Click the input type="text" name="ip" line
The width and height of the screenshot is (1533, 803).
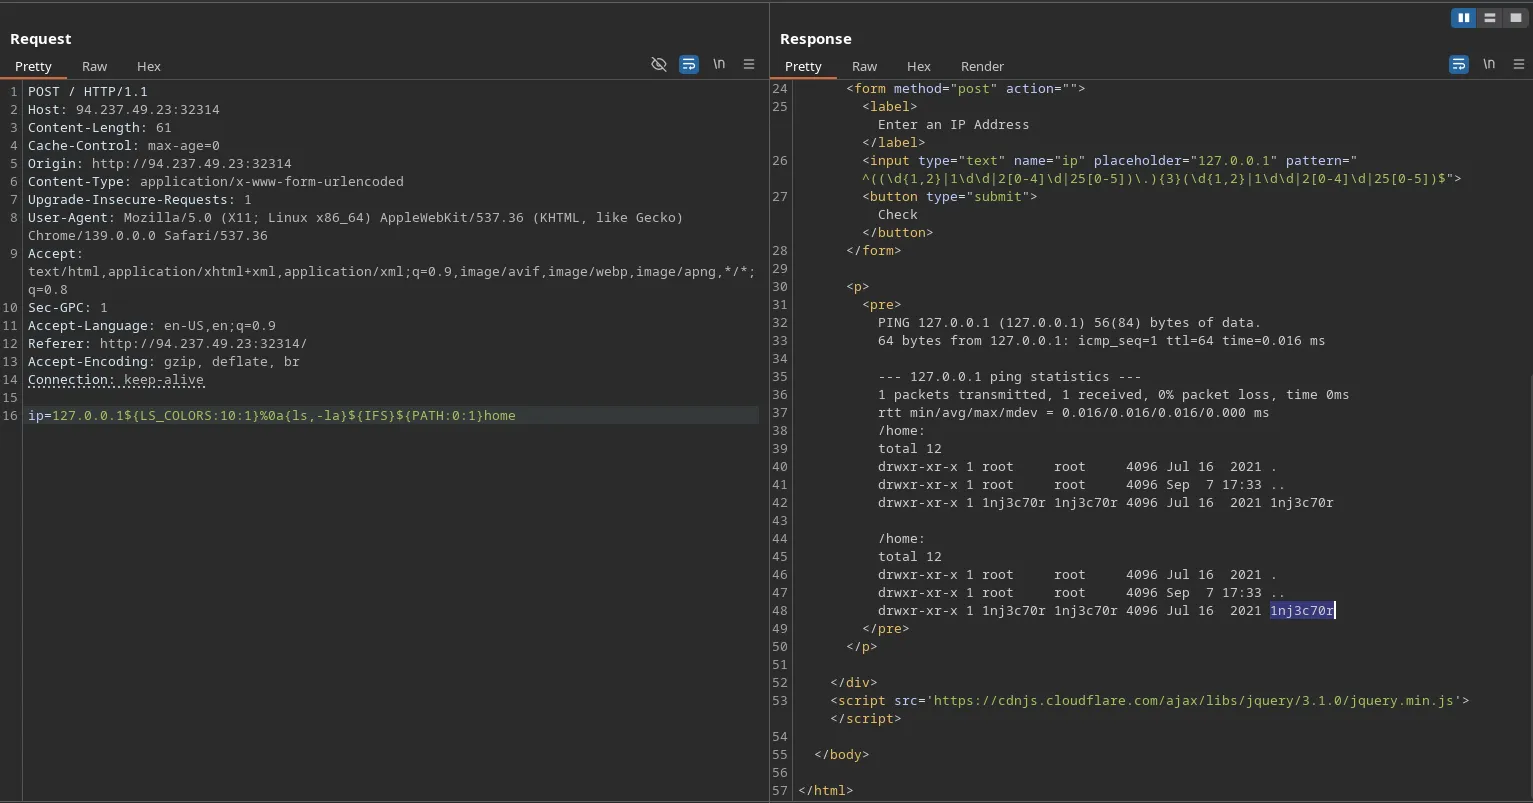[x=1110, y=160]
